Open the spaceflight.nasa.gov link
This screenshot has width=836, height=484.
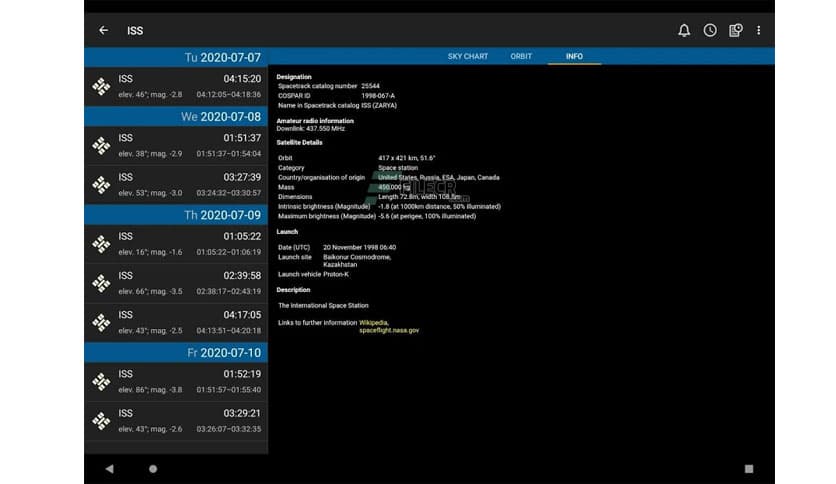[389, 330]
